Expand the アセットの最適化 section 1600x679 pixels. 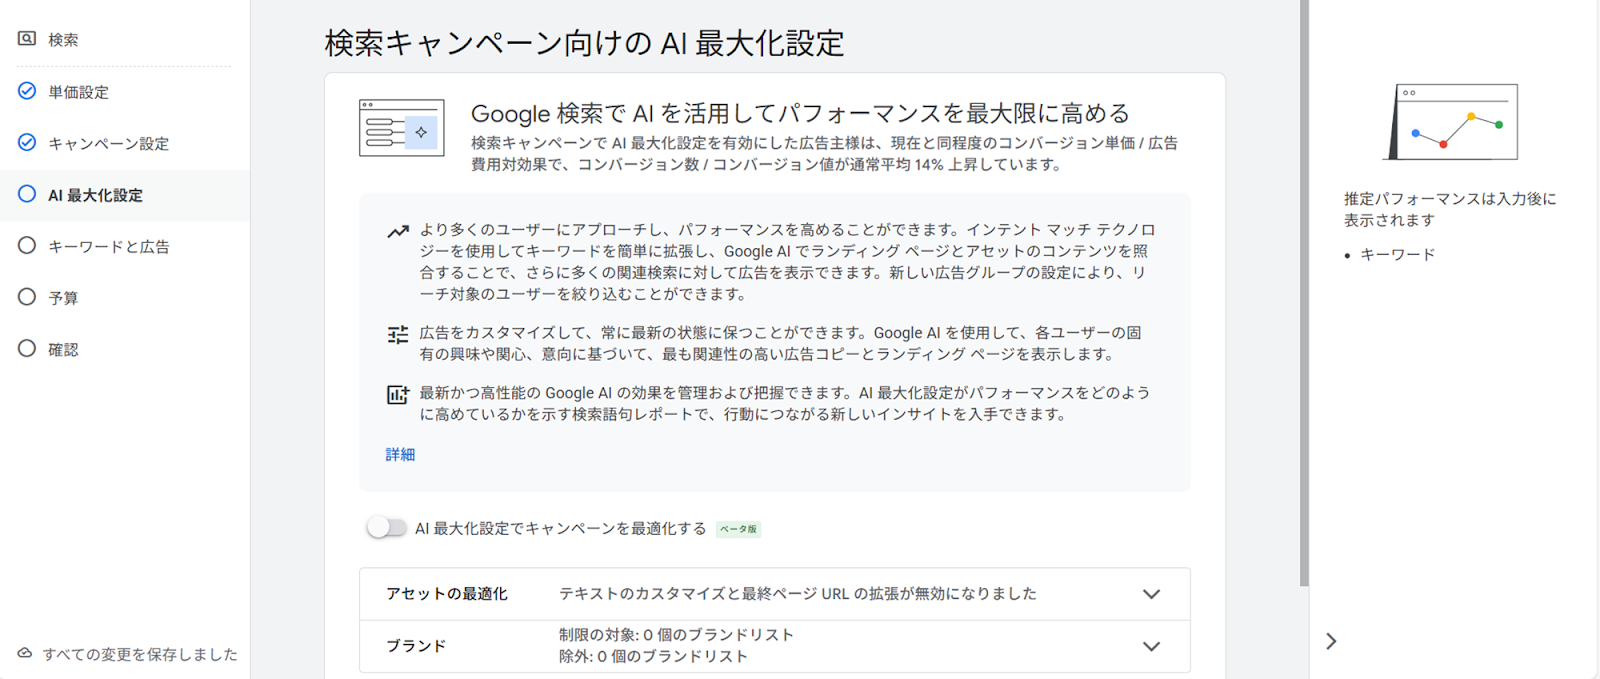click(1151, 594)
